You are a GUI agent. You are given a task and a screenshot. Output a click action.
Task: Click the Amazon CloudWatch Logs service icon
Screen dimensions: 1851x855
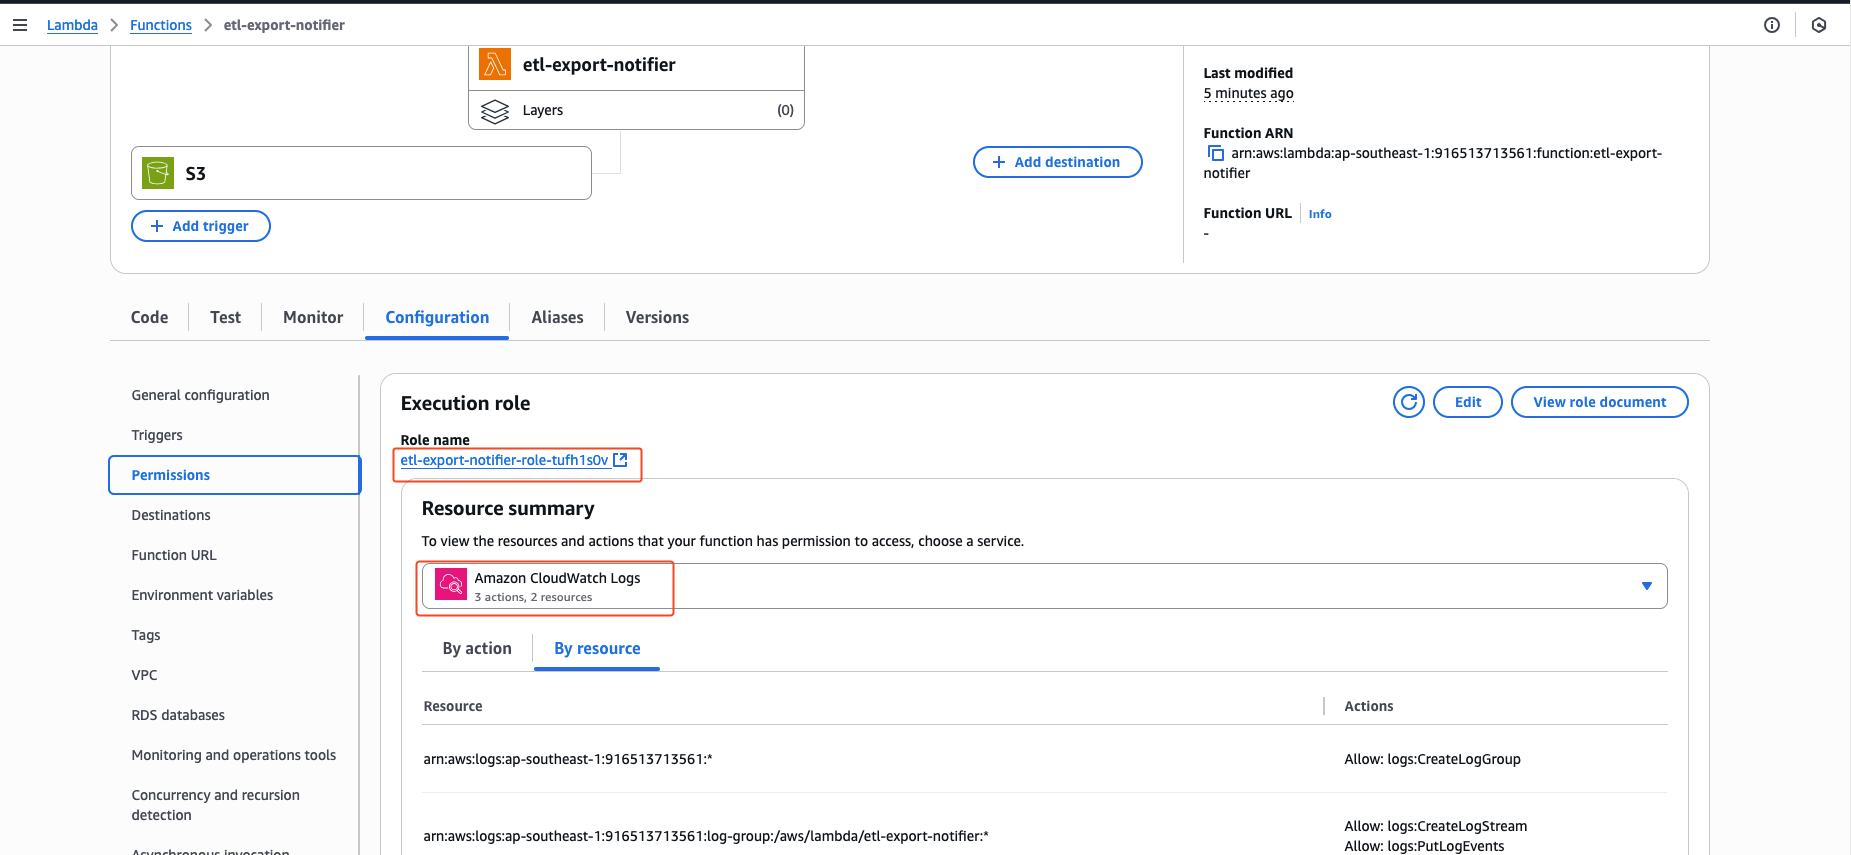451,585
